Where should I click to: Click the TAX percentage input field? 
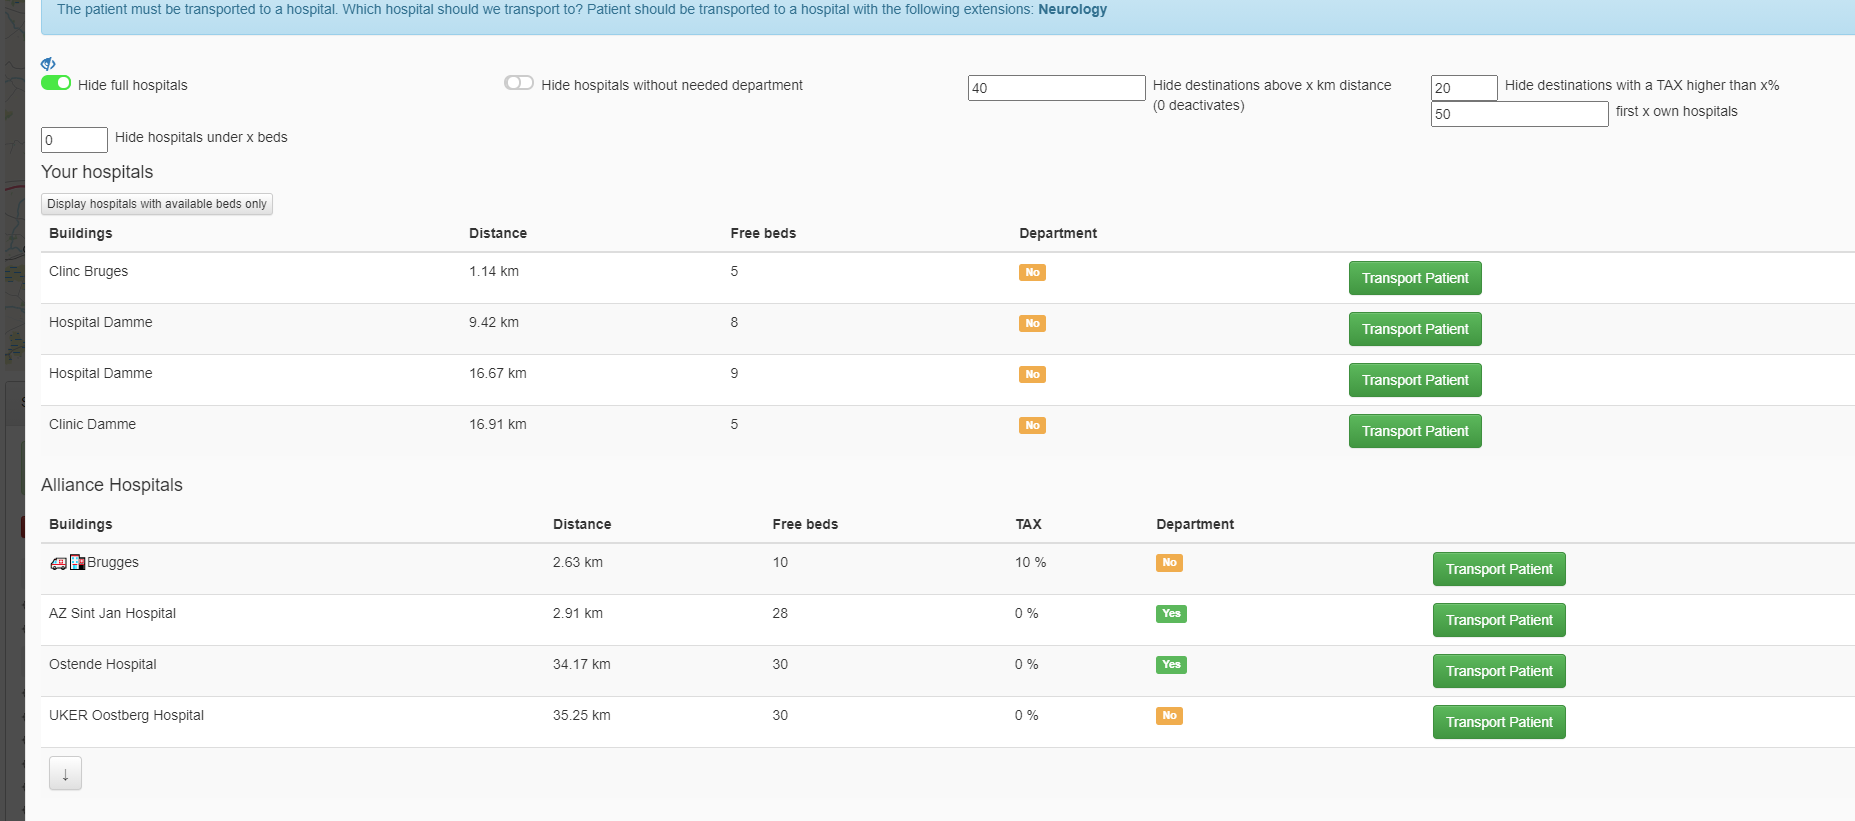point(1464,88)
